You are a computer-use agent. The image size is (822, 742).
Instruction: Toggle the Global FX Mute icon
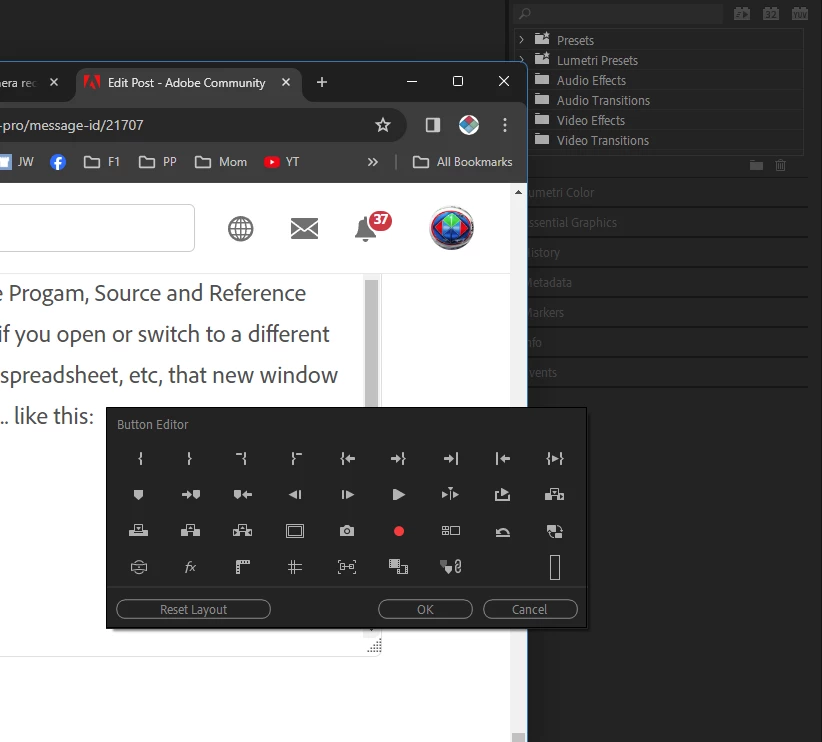[190, 567]
